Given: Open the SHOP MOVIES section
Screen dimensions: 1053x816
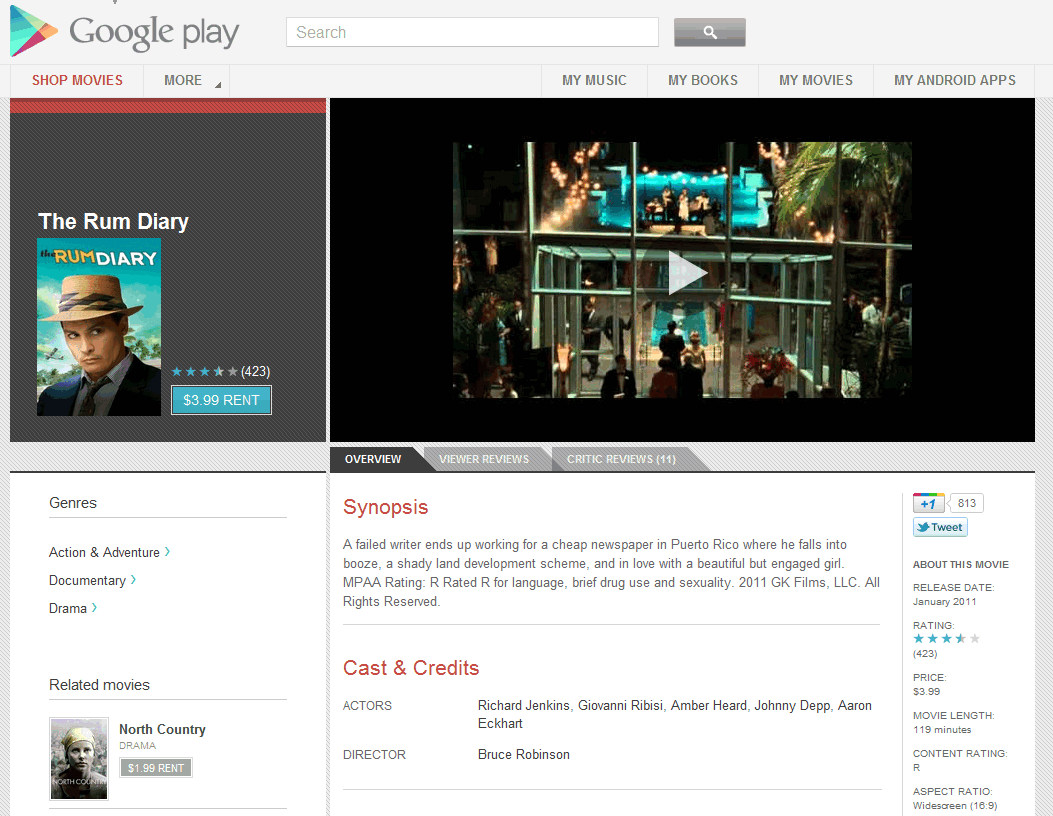Looking at the screenshot, I should click(x=77, y=81).
